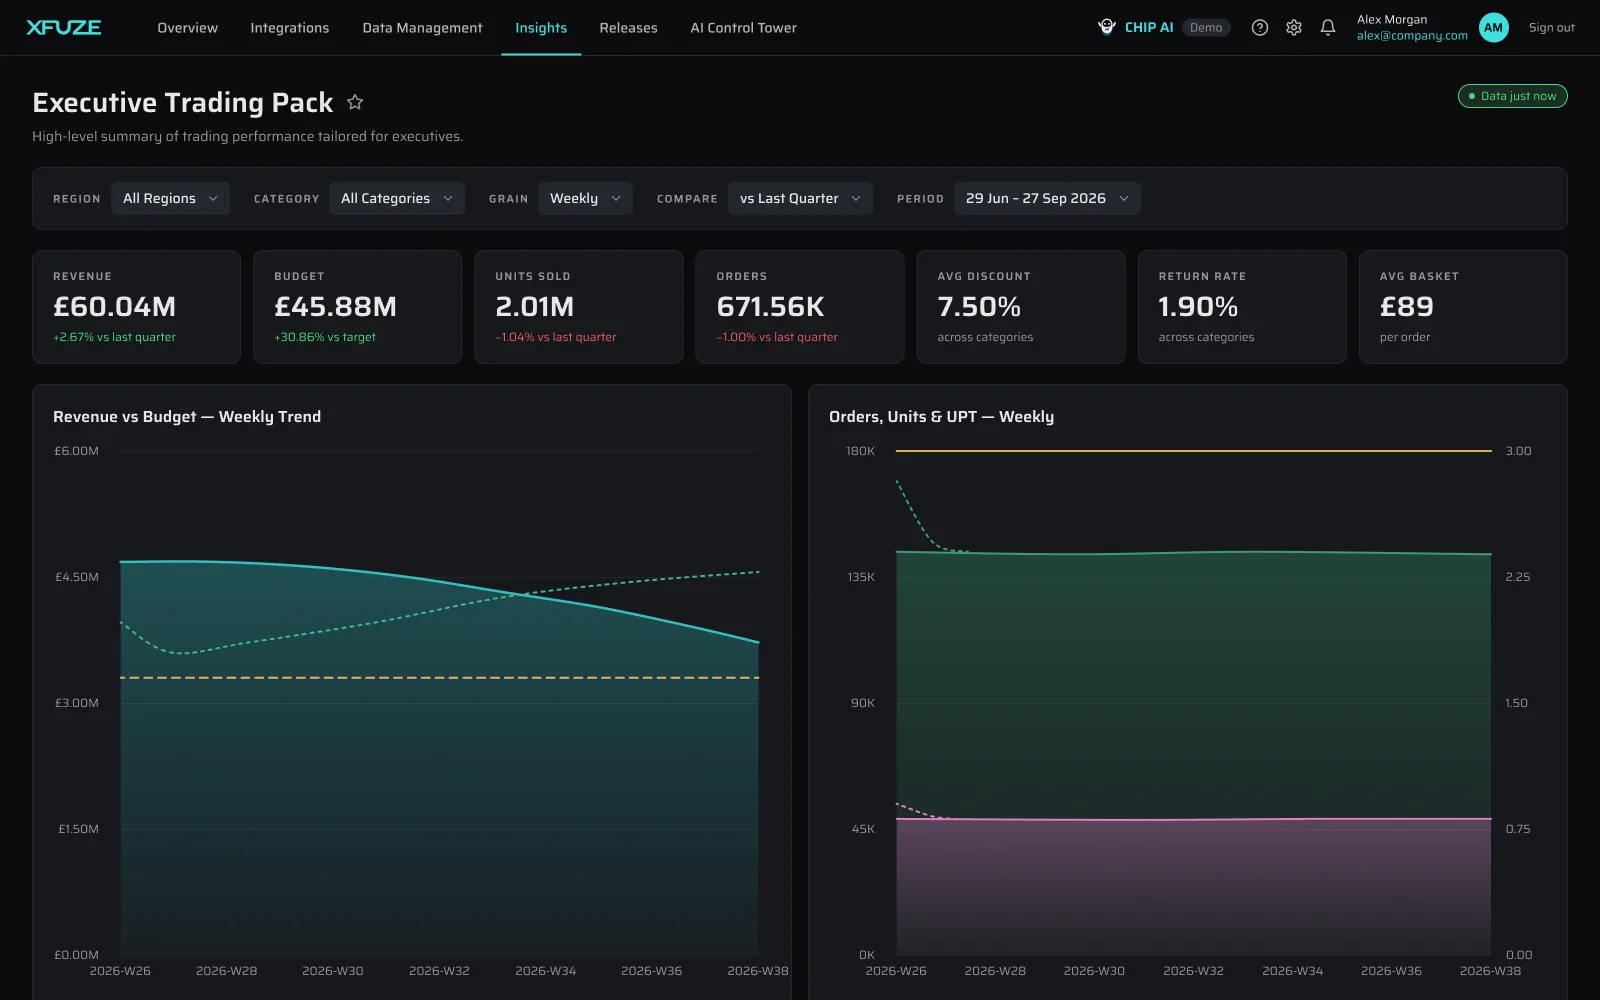This screenshot has height=1000, width=1600.
Task: Click 2026-W38 label on Orders chart
Action: pos(1490,971)
